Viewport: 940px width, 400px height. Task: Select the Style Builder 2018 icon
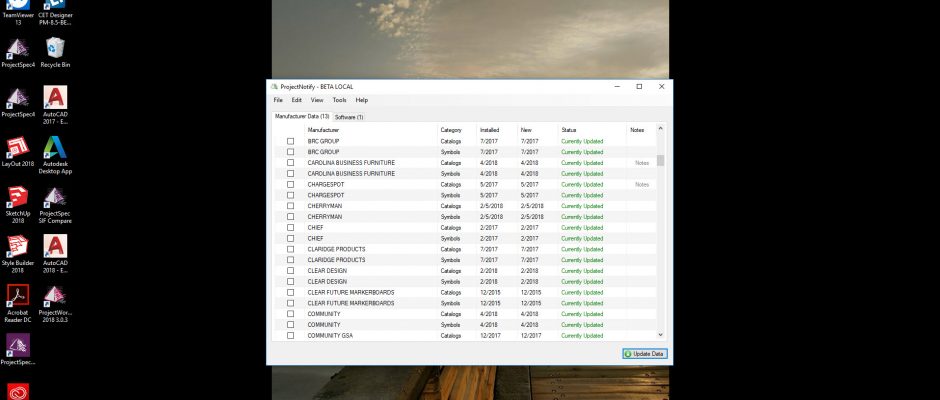click(18, 254)
